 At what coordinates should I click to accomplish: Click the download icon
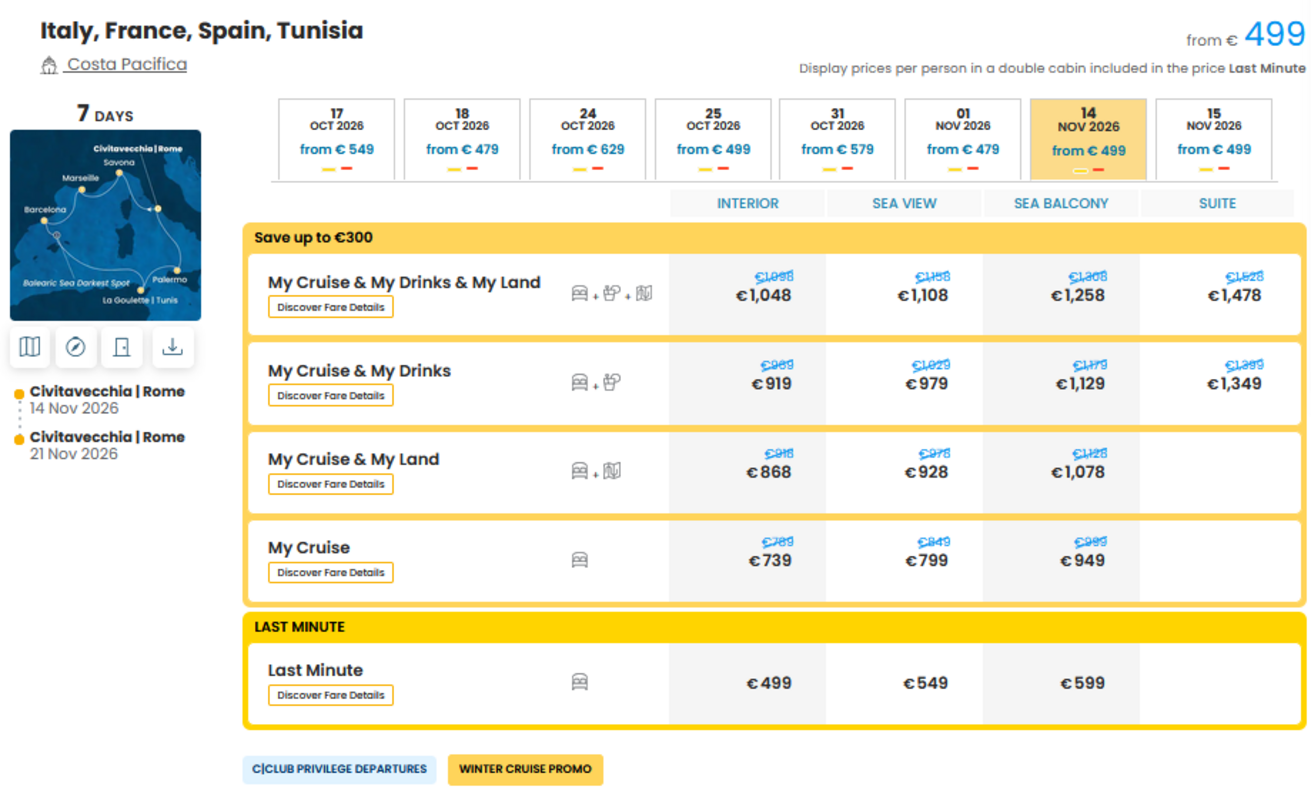172,347
